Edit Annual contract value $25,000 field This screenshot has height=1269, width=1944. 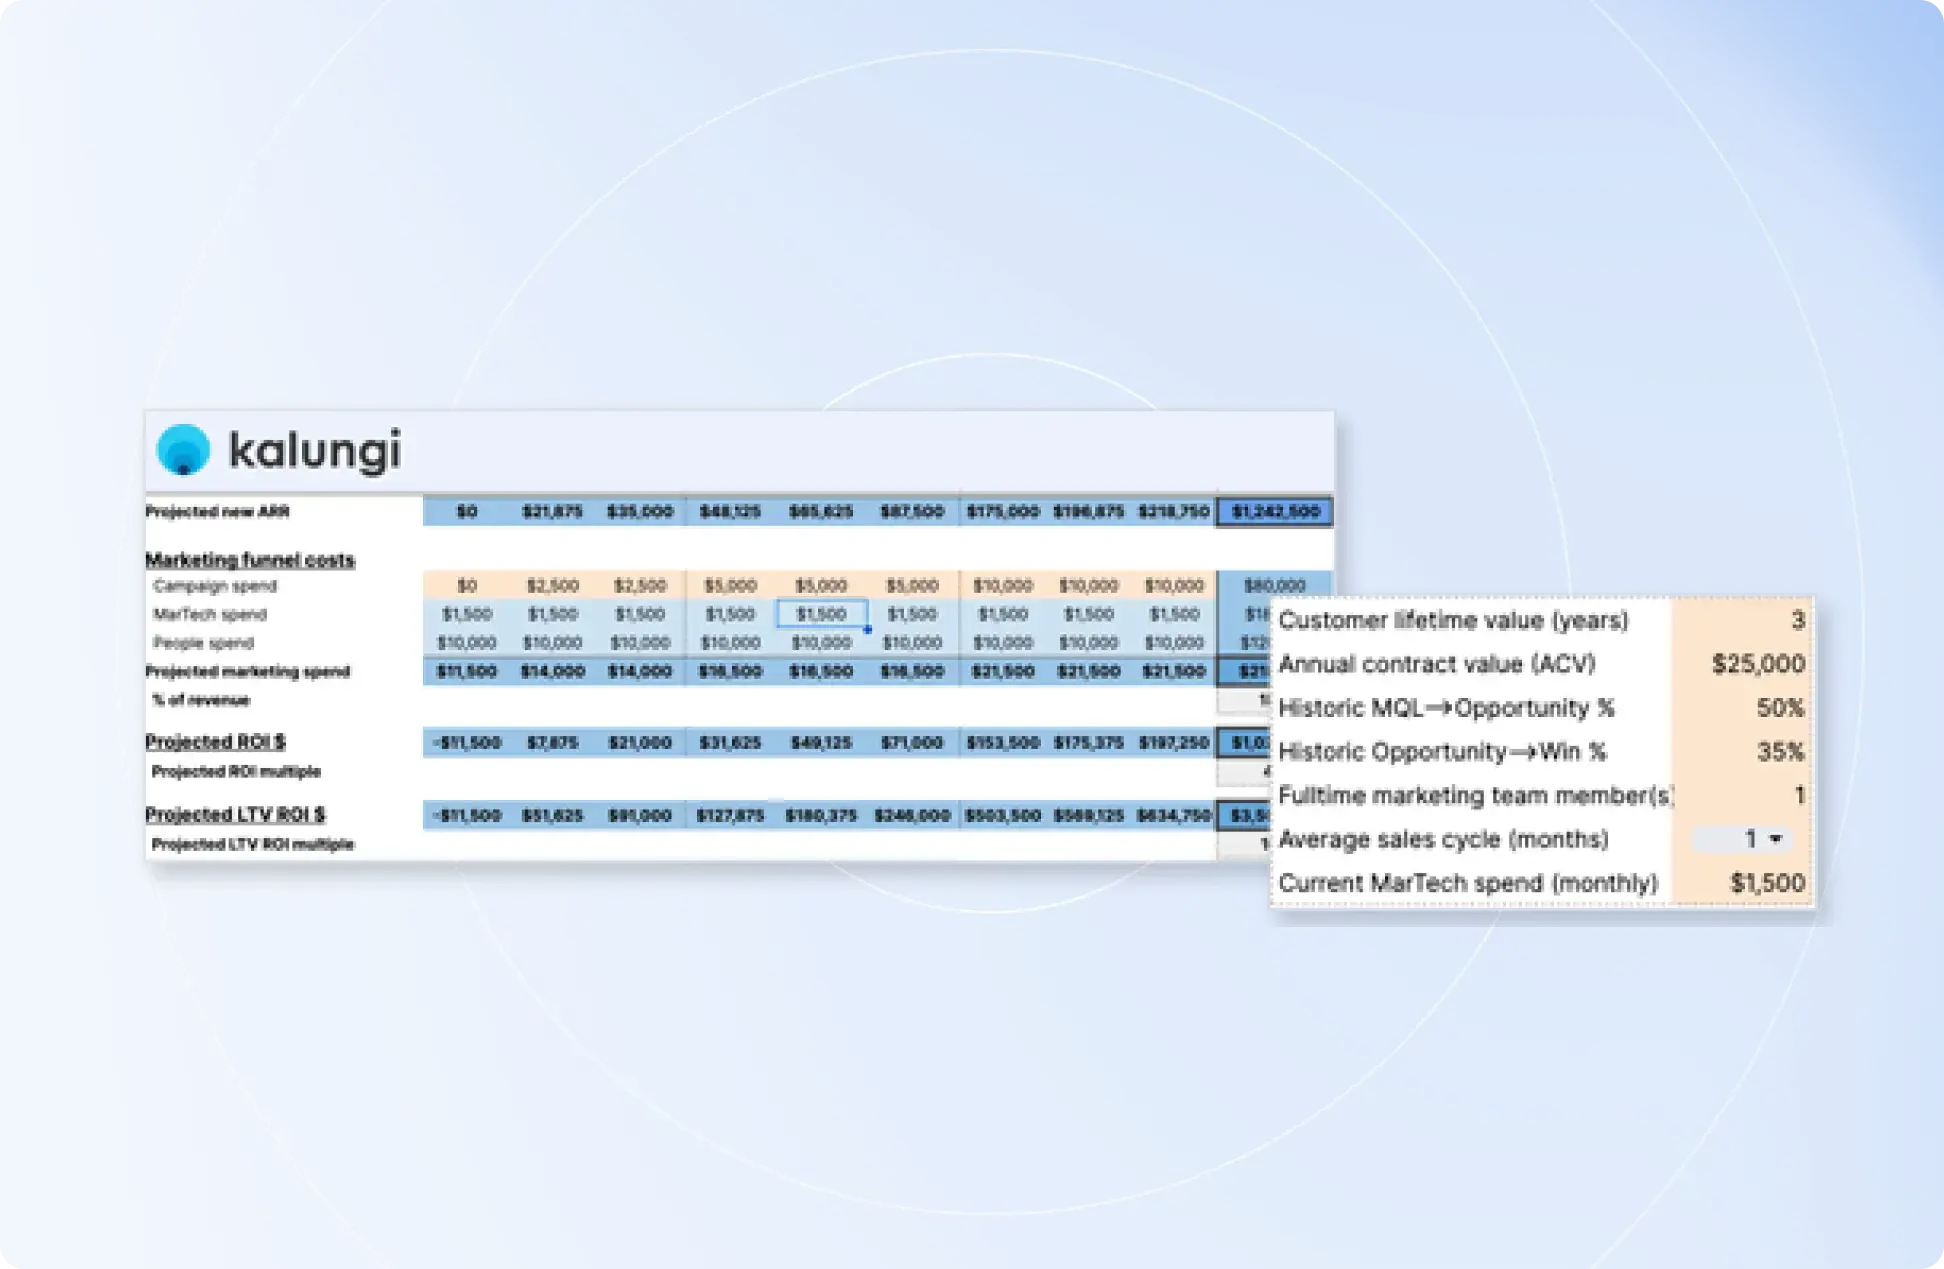1742,664
